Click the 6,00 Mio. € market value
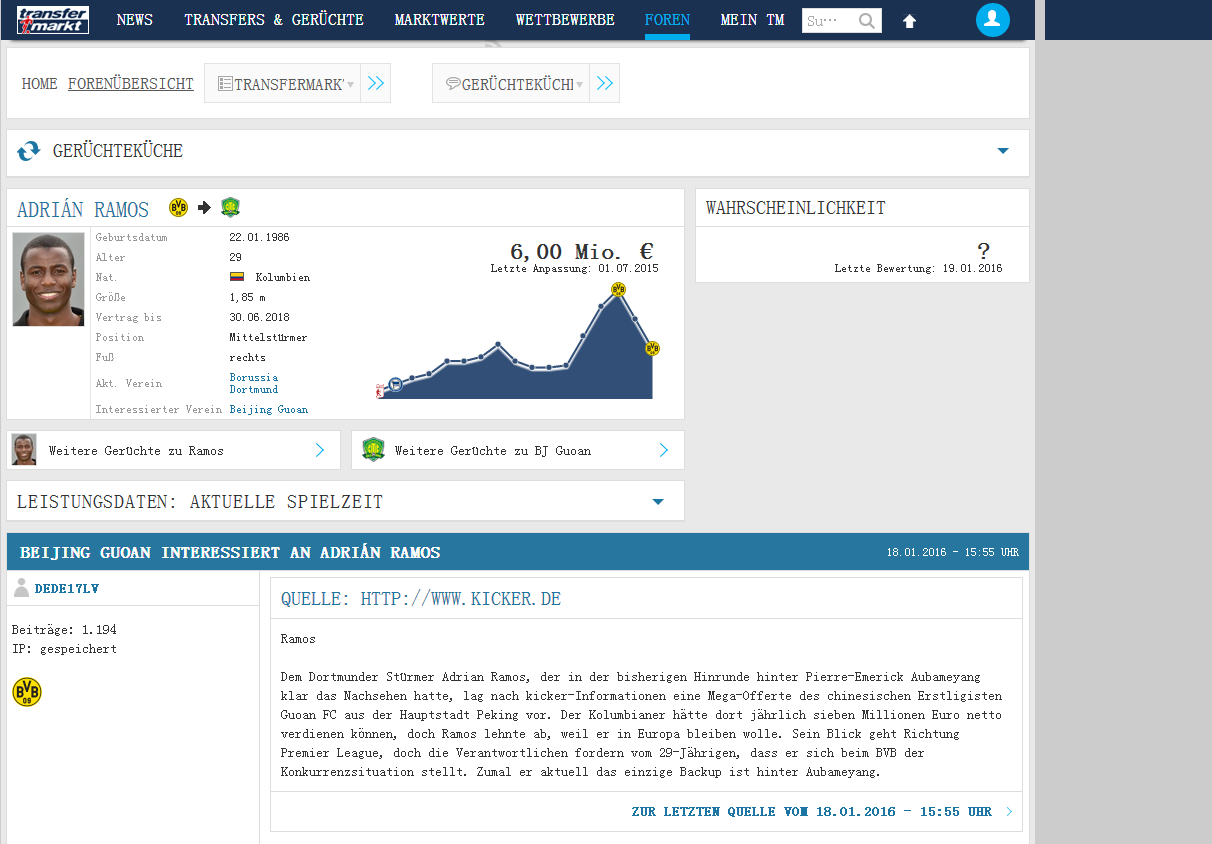 click(x=581, y=251)
